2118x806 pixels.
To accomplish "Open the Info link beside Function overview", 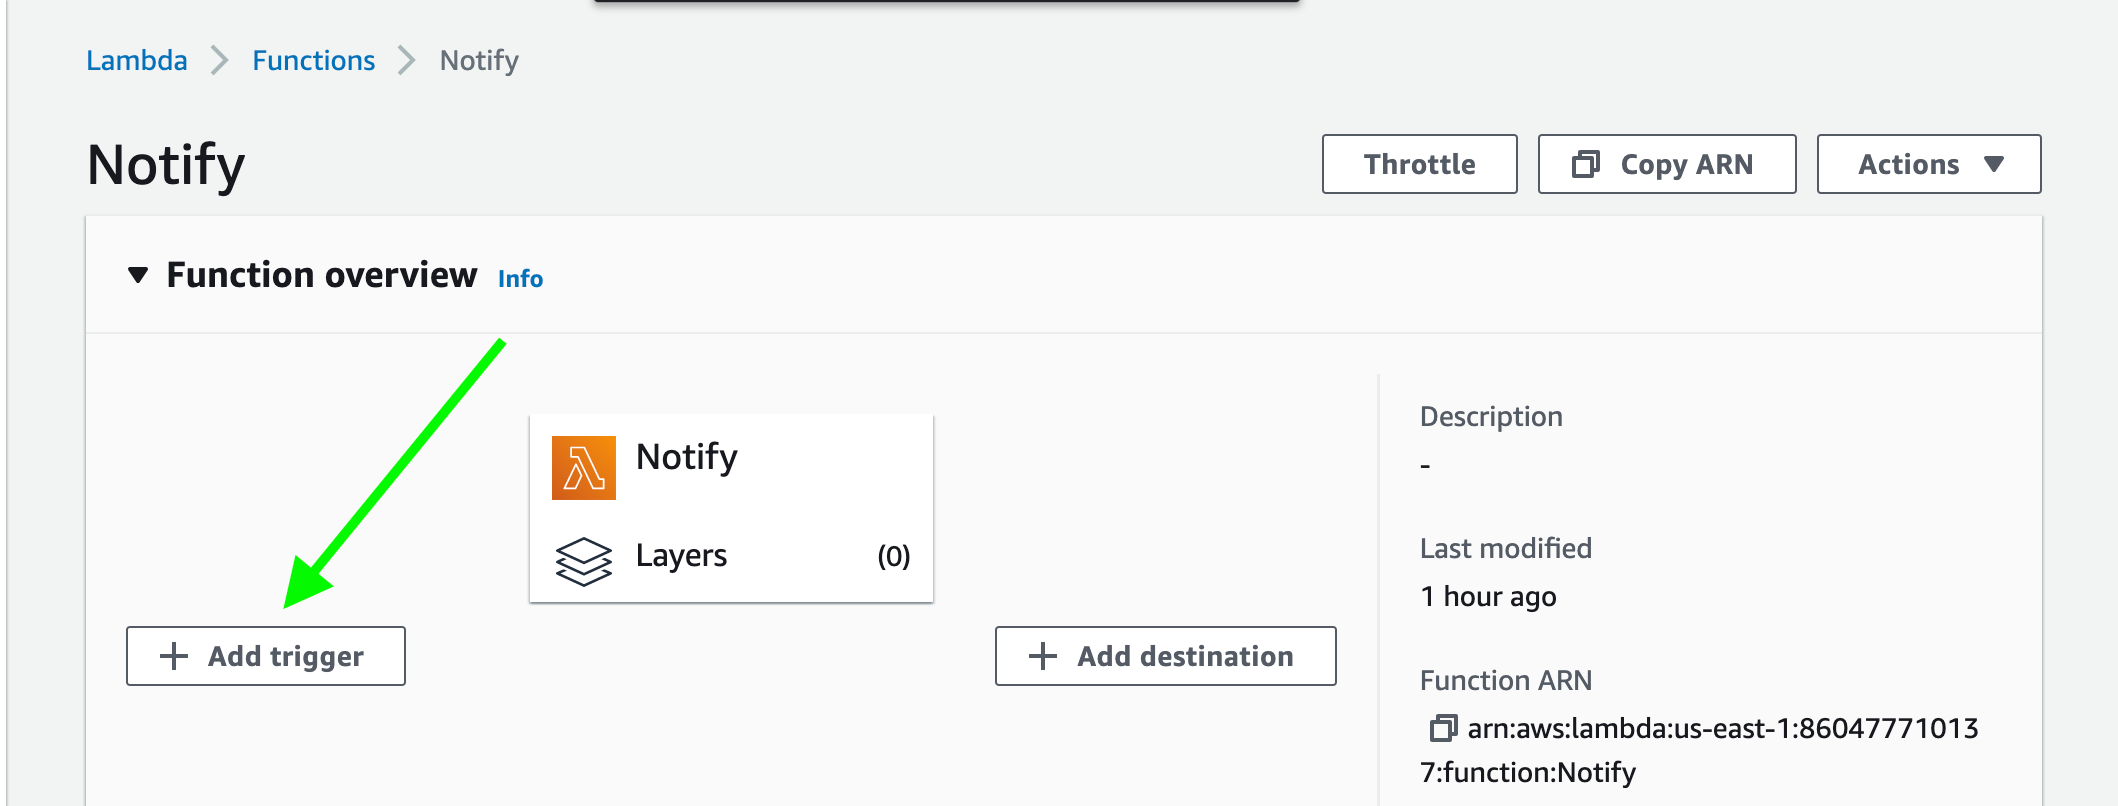I will [520, 279].
